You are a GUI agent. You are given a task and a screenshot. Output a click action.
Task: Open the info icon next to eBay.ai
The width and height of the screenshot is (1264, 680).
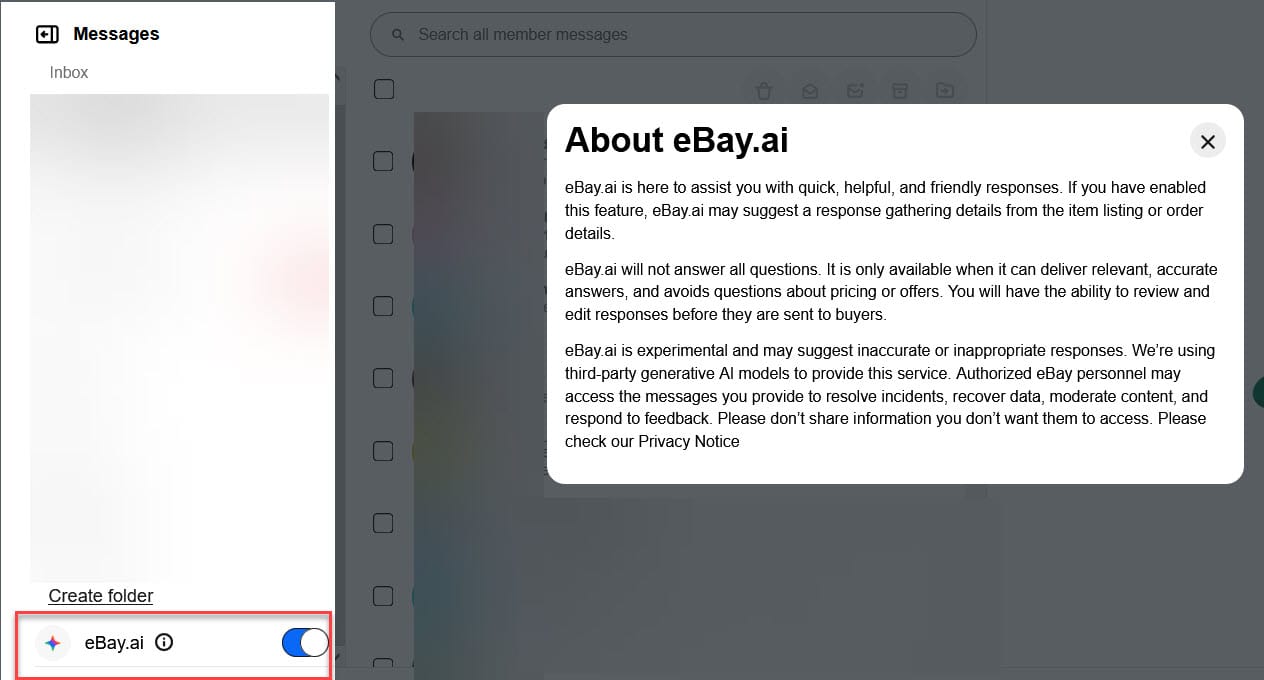point(165,643)
